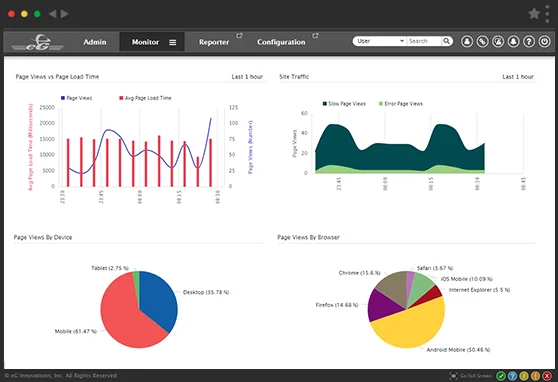Click the Firefox (14.68 %) label

pos(337,305)
